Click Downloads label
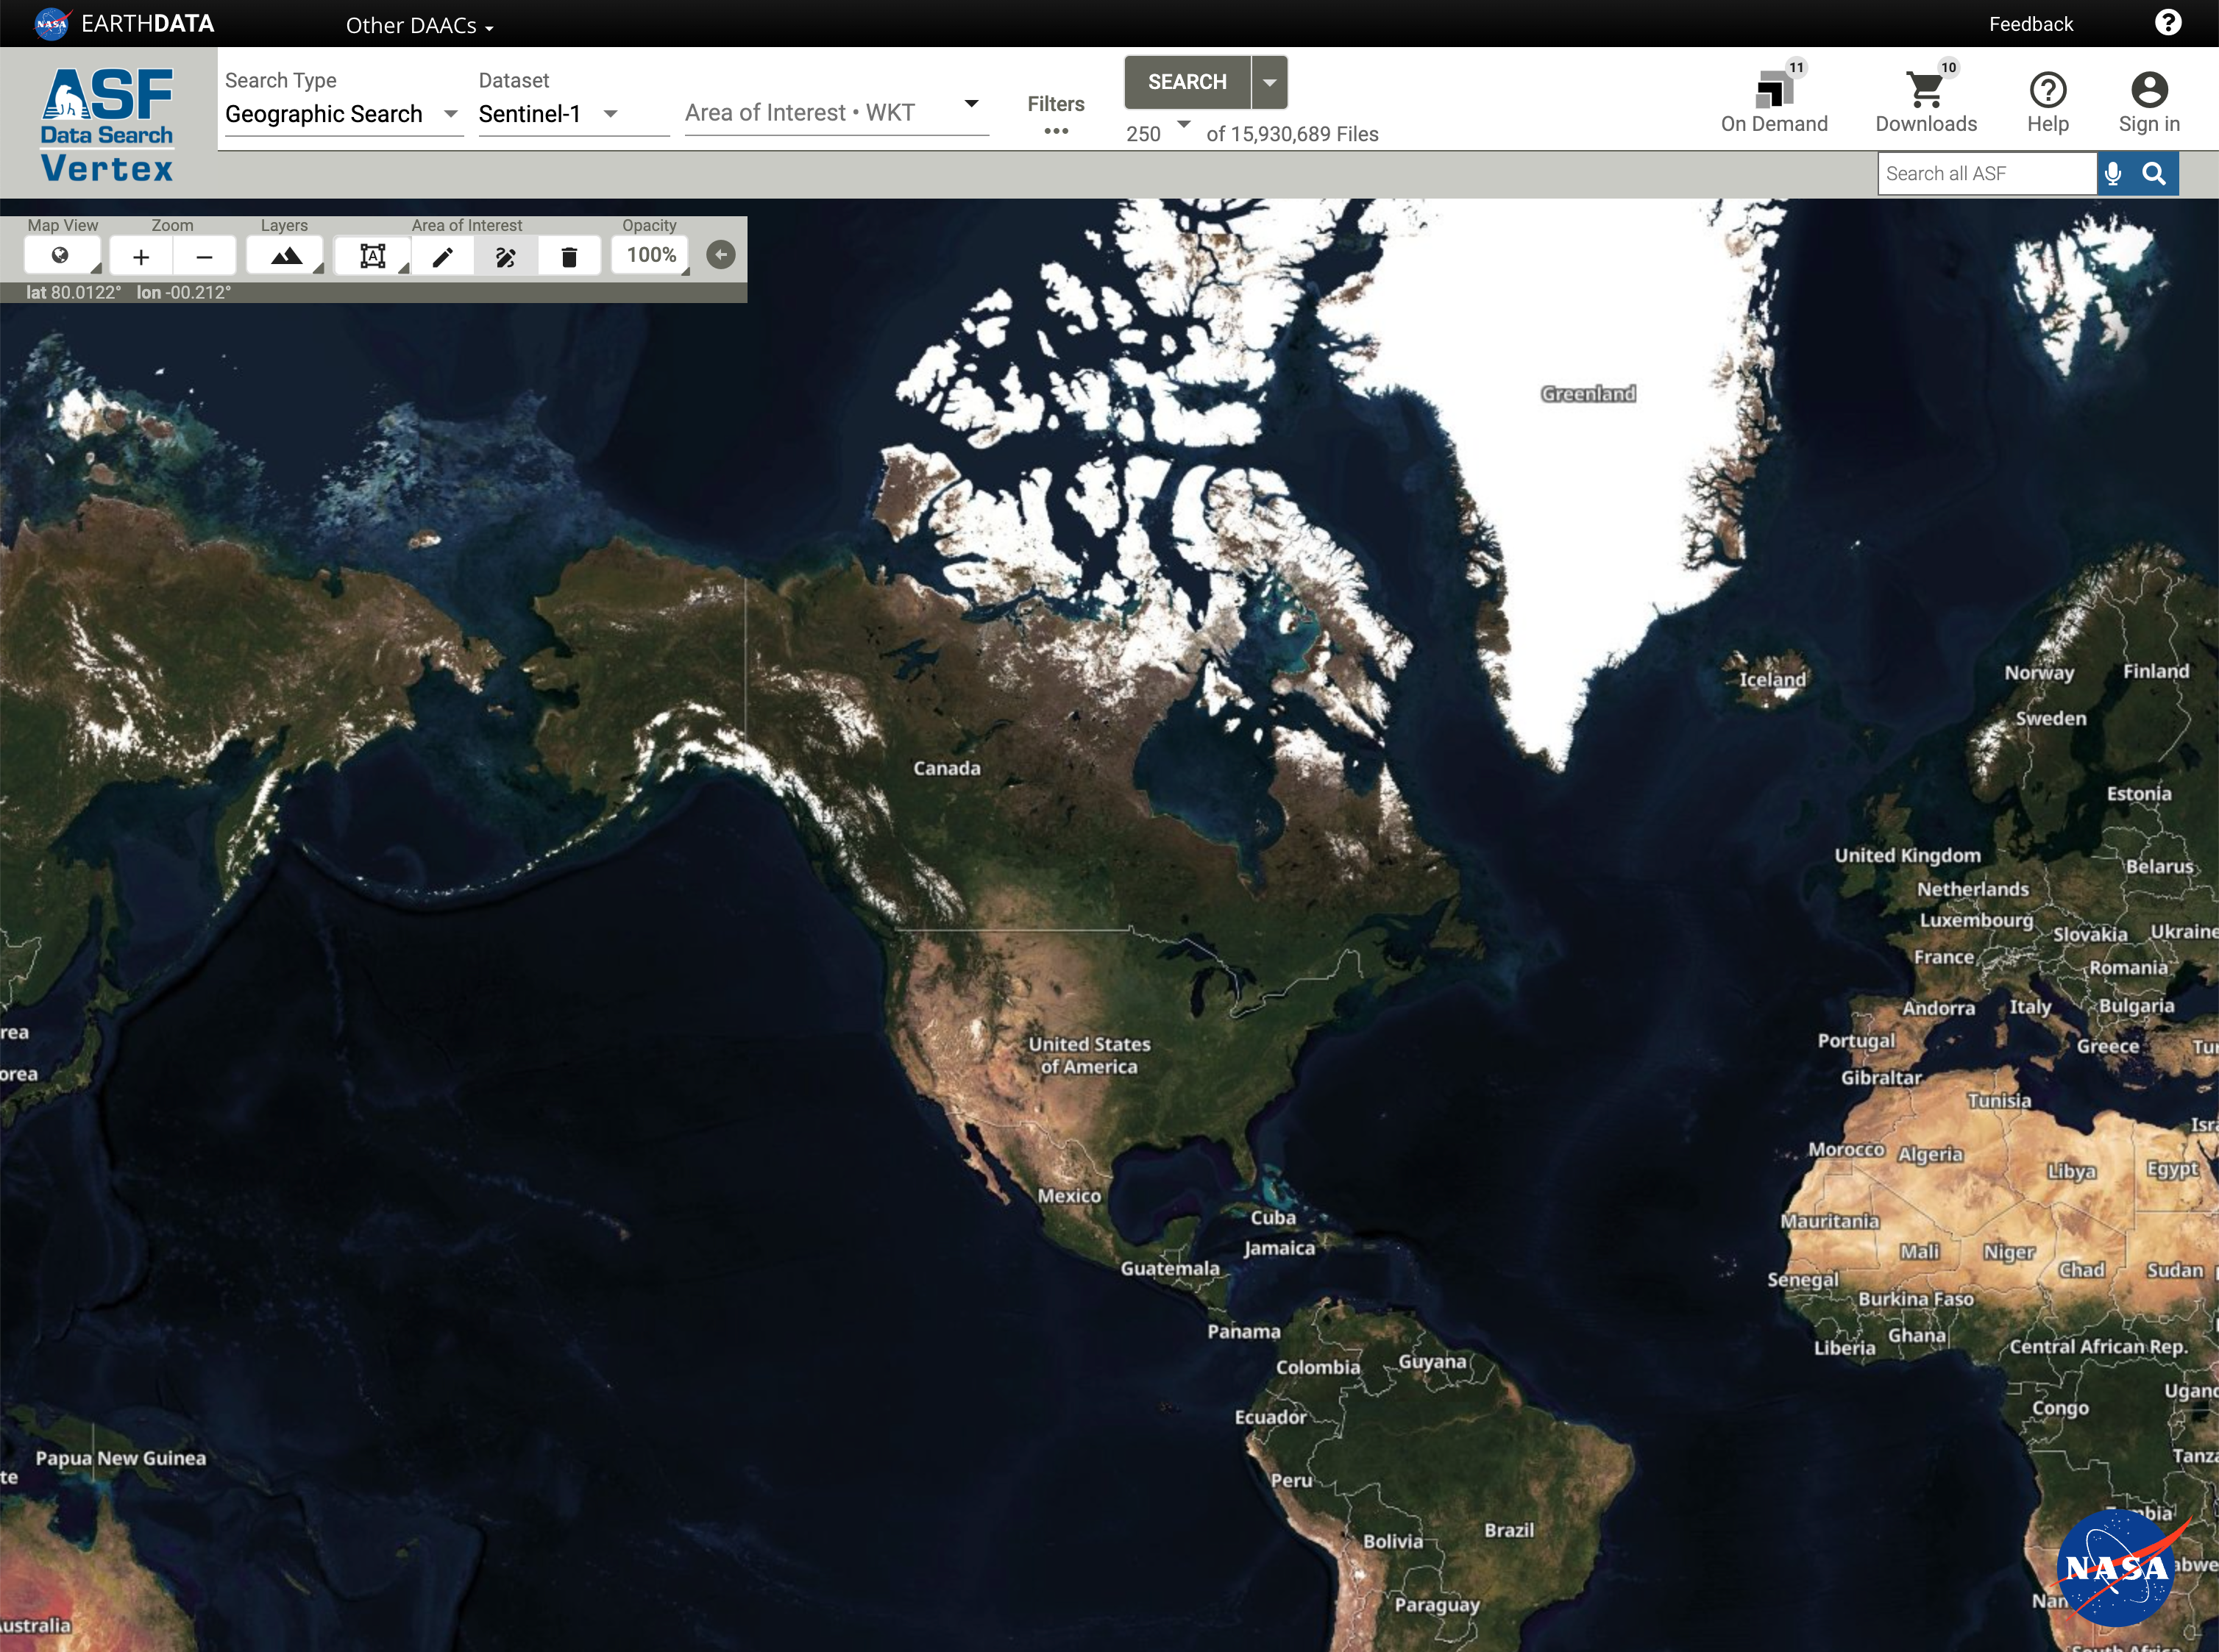The image size is (2219, 1652). point(1926,124)
